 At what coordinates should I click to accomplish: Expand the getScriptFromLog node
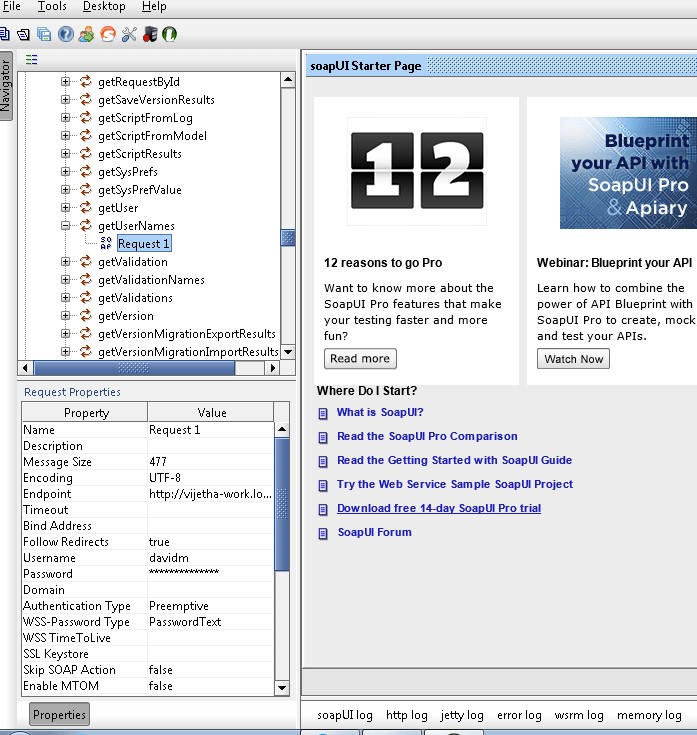(66, 118)
